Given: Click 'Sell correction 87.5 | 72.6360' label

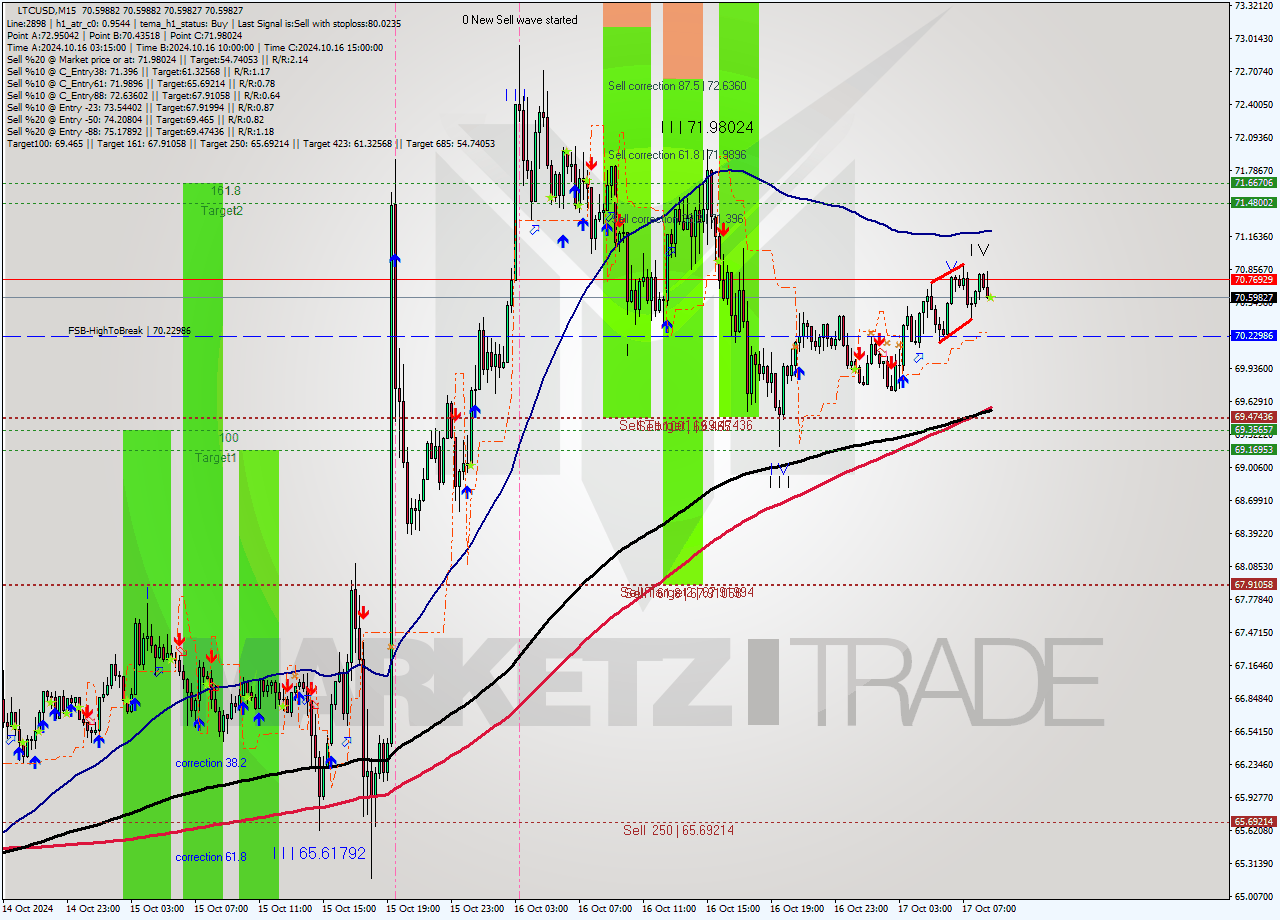Looking at the screenshot, I should tap(677, 86).
